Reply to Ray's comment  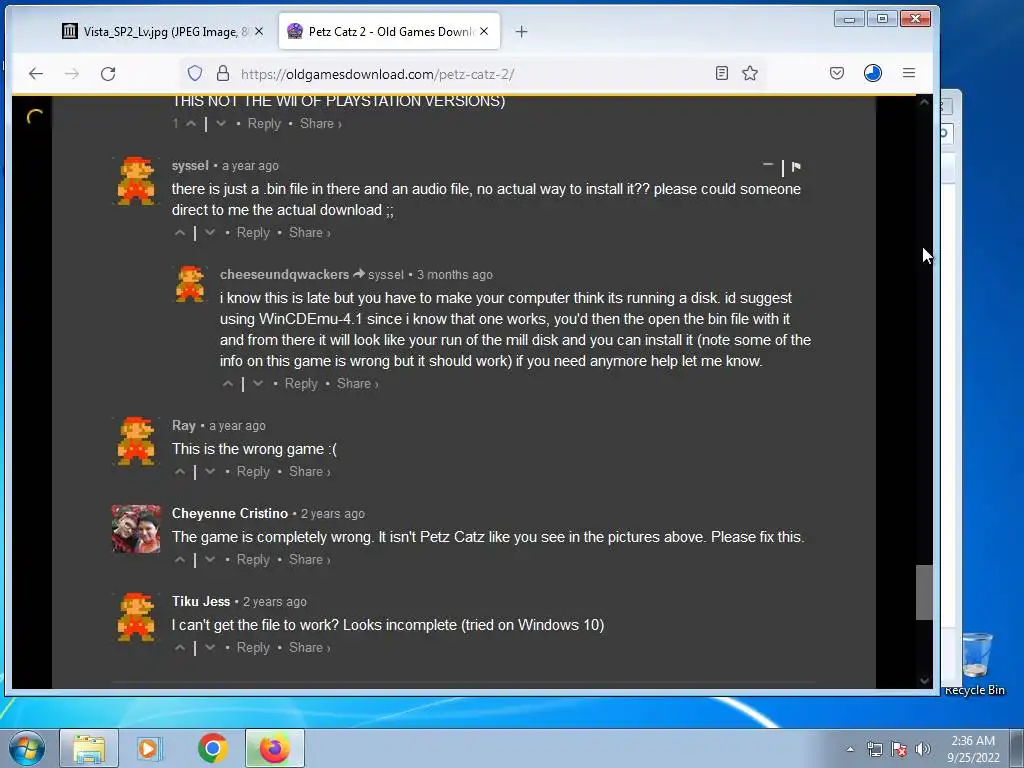point(253,472)
